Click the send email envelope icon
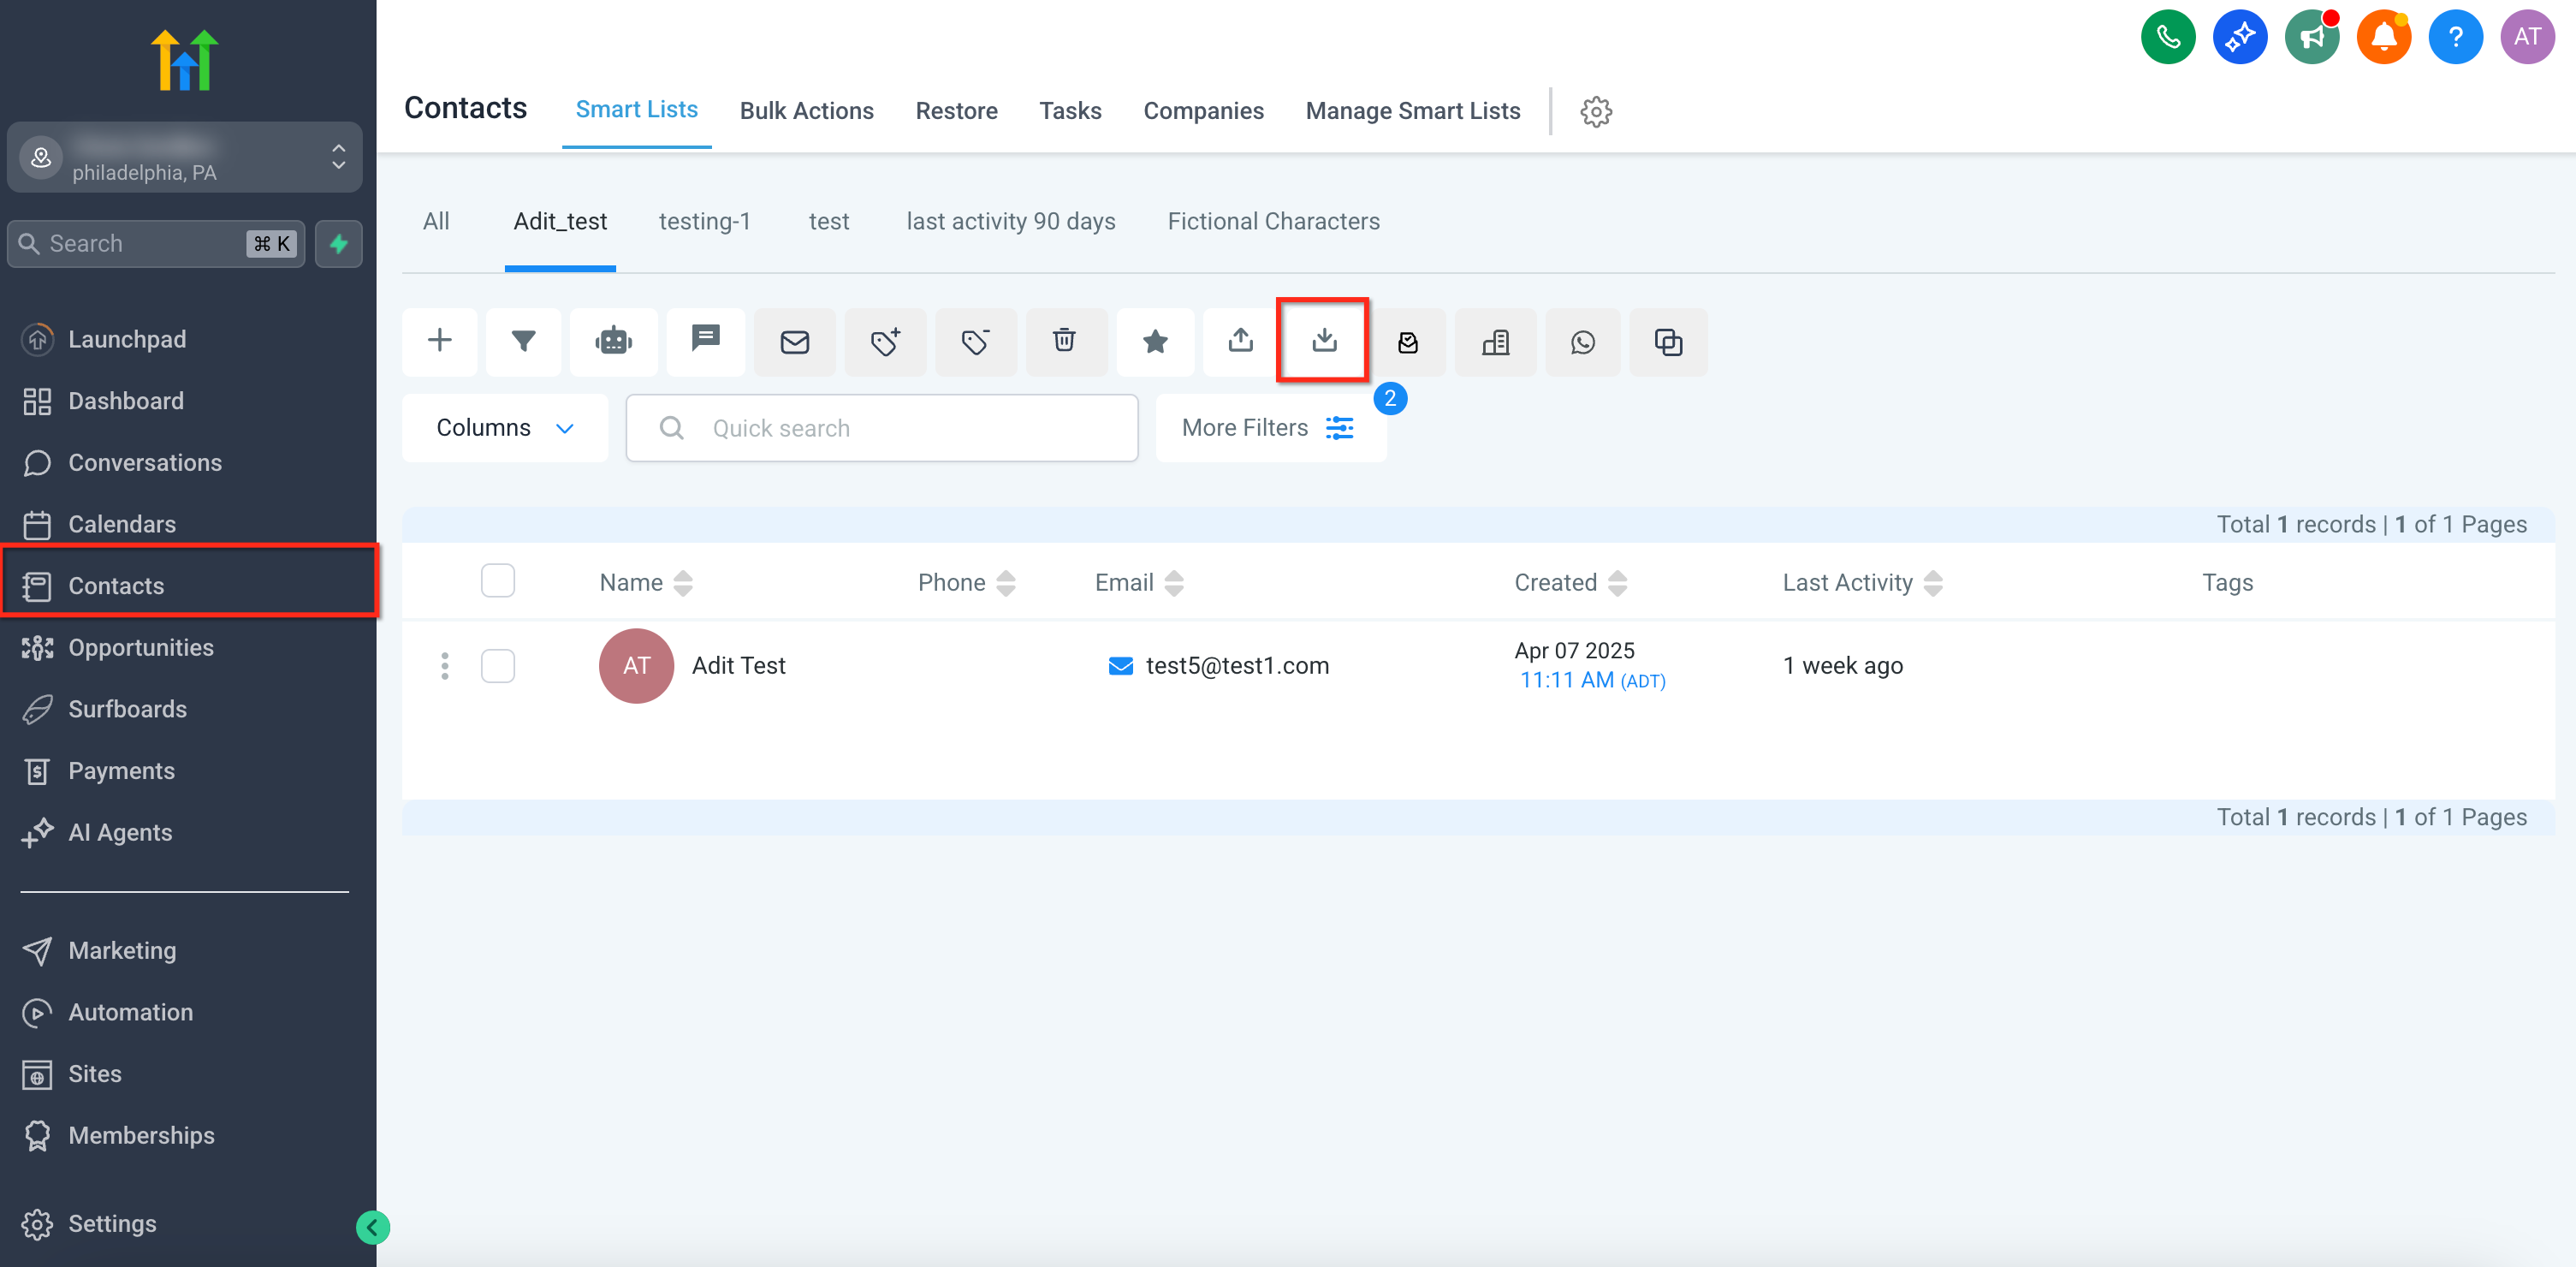Image resolution: width=2576 pixels, height=1267 pixels. [x=794, y=342]
